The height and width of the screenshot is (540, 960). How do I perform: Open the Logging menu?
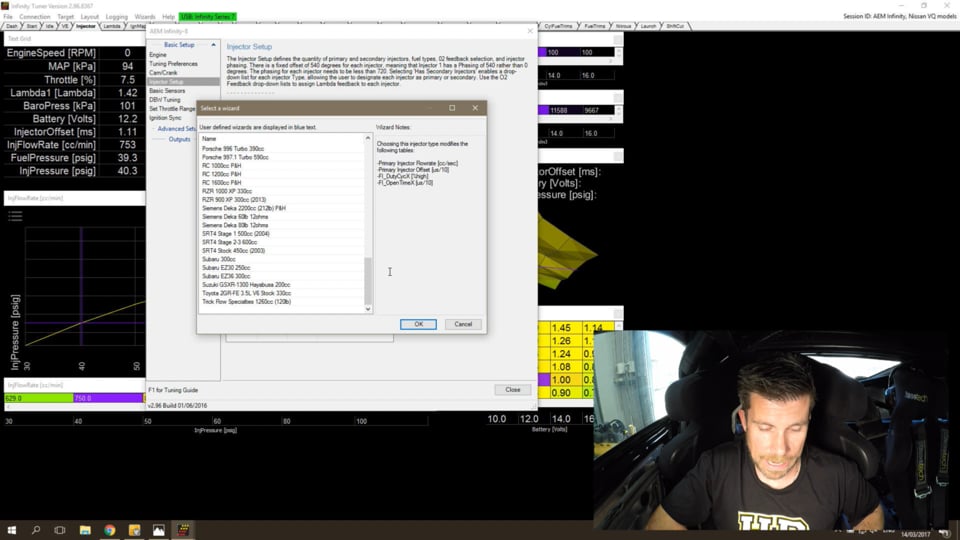(x=116, y=17)
